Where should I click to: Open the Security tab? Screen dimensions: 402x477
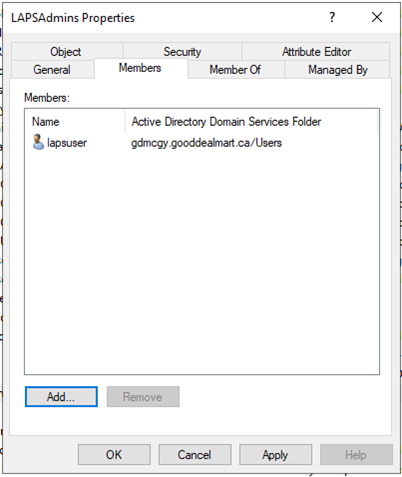[x=182, y=52]
